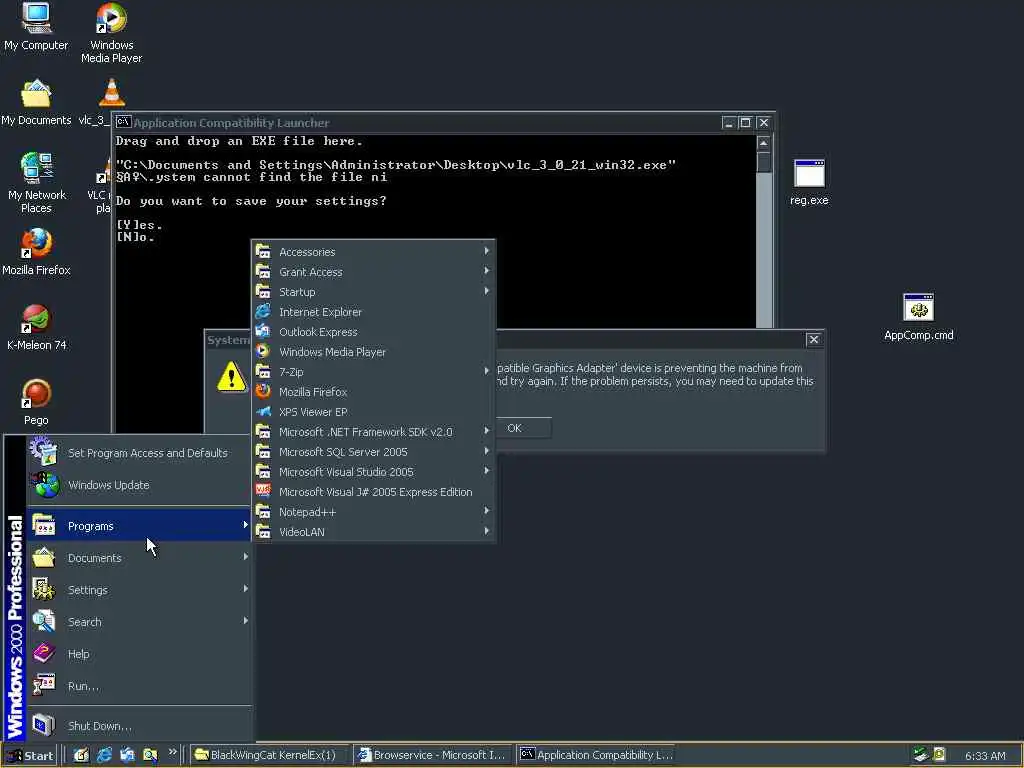Select reg.exe file on the desktop

pyautogui.click(x=809, y=182)
